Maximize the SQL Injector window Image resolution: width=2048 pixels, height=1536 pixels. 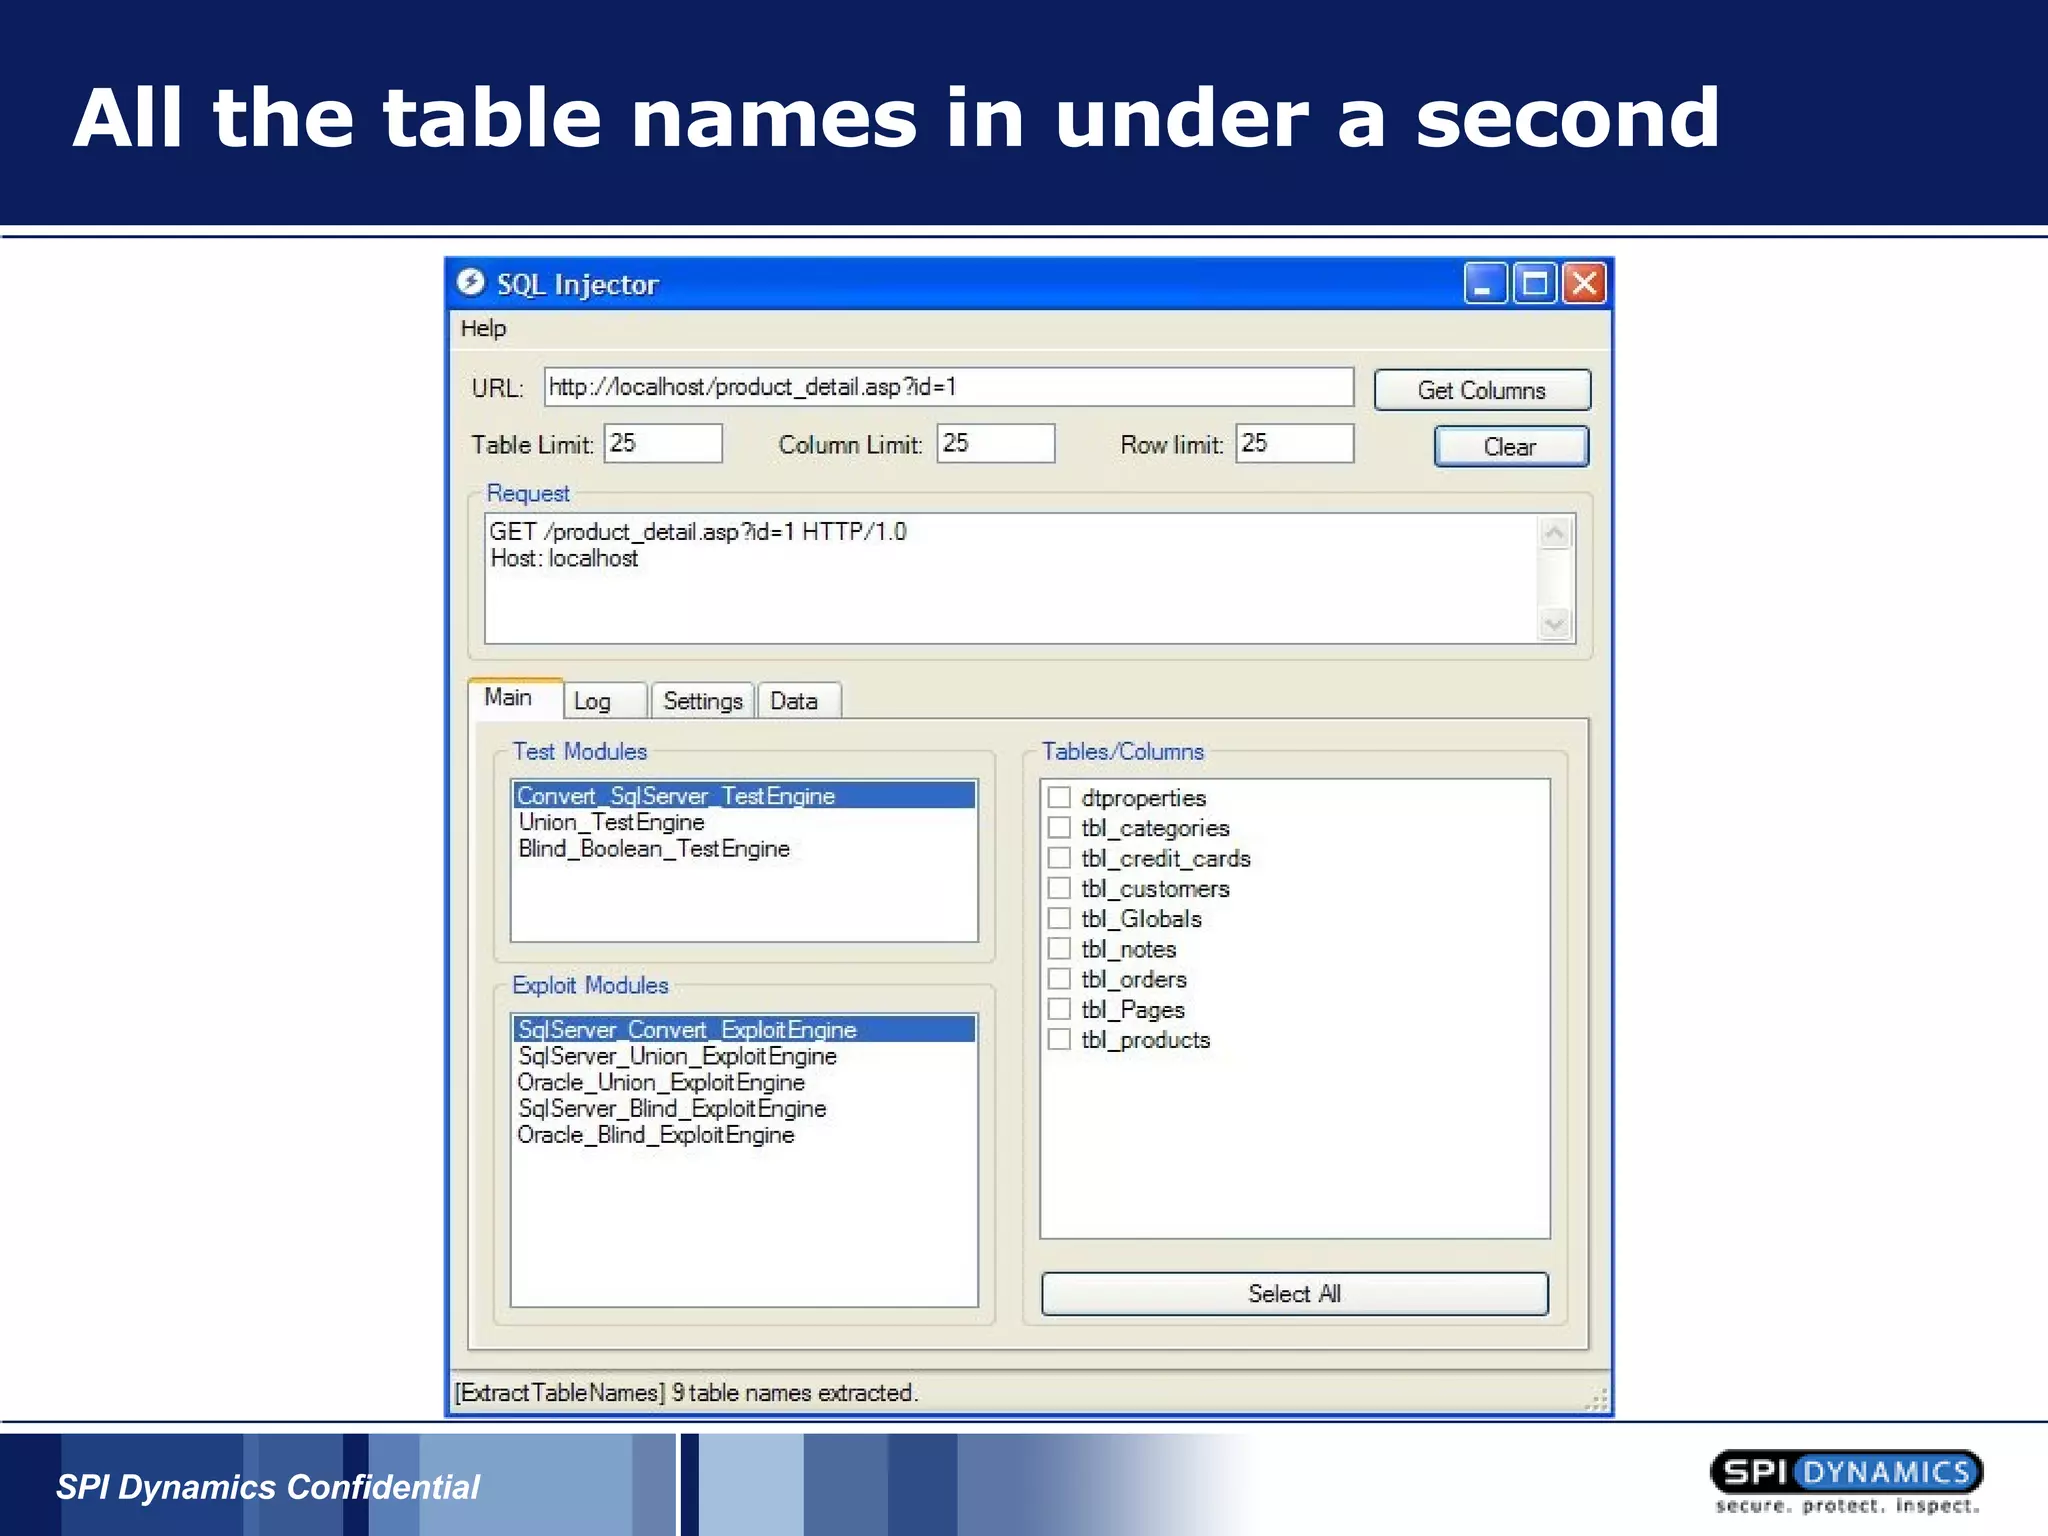(1535, 283)
